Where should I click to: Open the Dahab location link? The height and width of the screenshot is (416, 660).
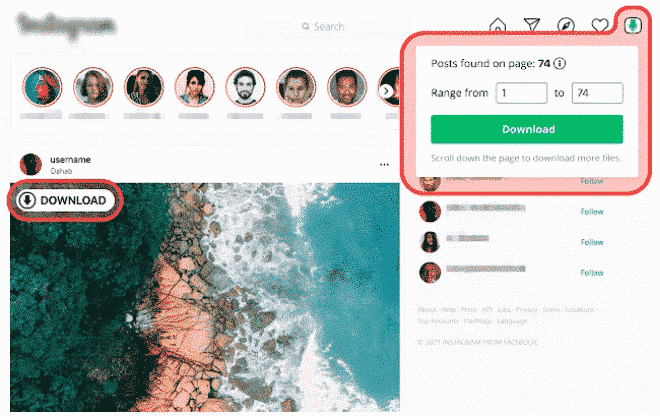coord(61,171)
